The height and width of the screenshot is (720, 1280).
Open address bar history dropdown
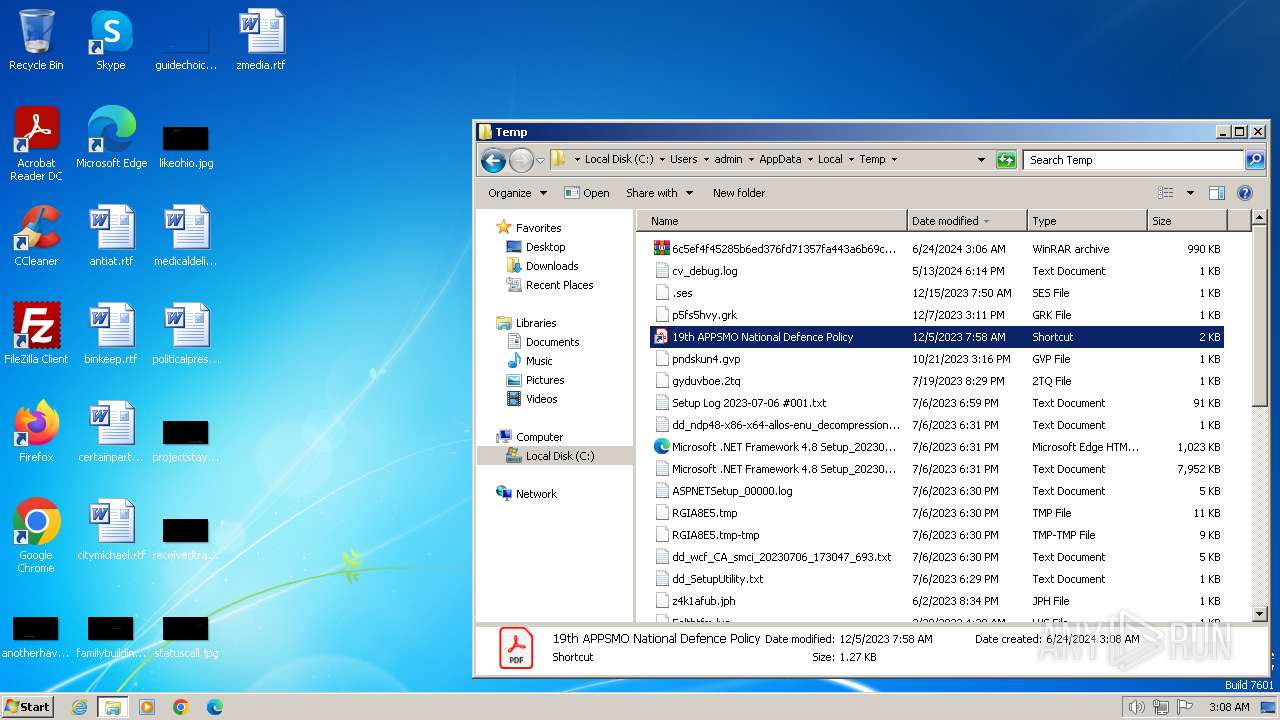coord(981,160)
